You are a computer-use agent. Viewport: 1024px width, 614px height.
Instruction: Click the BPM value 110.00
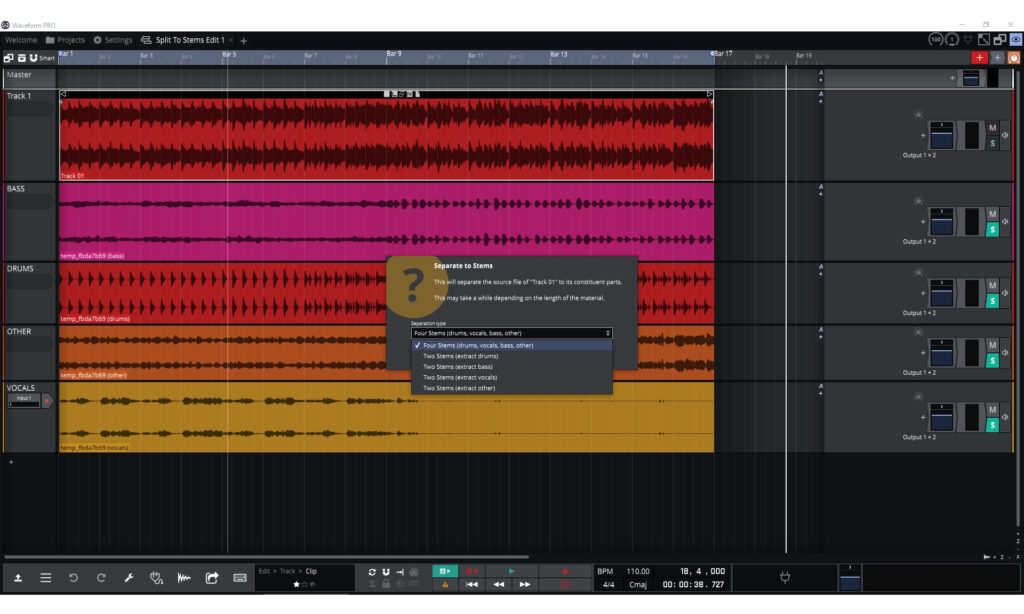pos(638,572)
